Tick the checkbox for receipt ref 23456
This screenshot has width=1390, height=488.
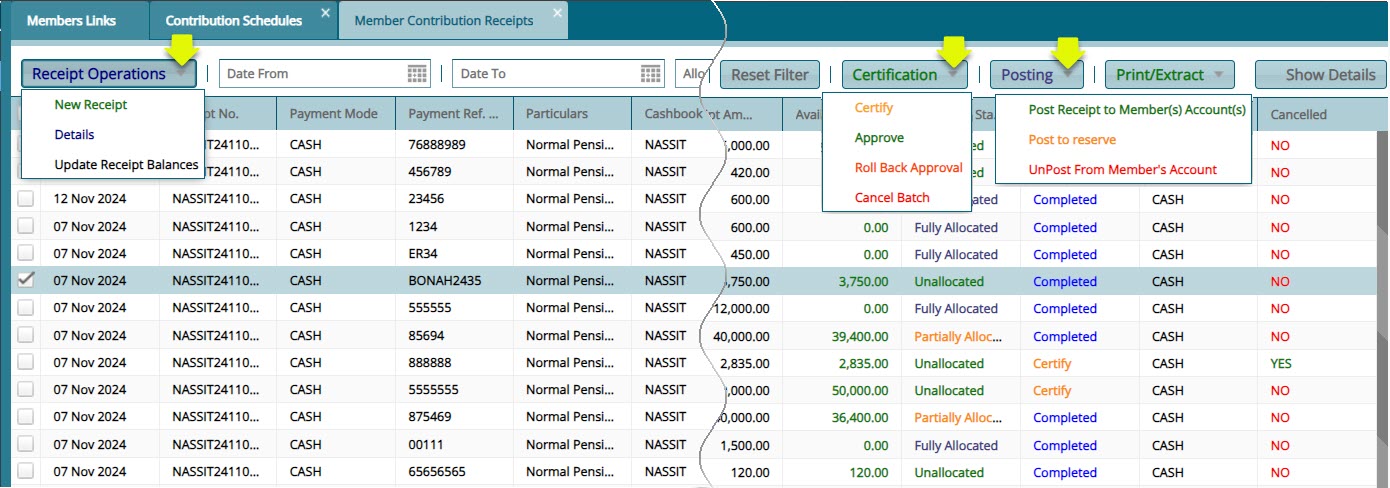tap(26, 199)
